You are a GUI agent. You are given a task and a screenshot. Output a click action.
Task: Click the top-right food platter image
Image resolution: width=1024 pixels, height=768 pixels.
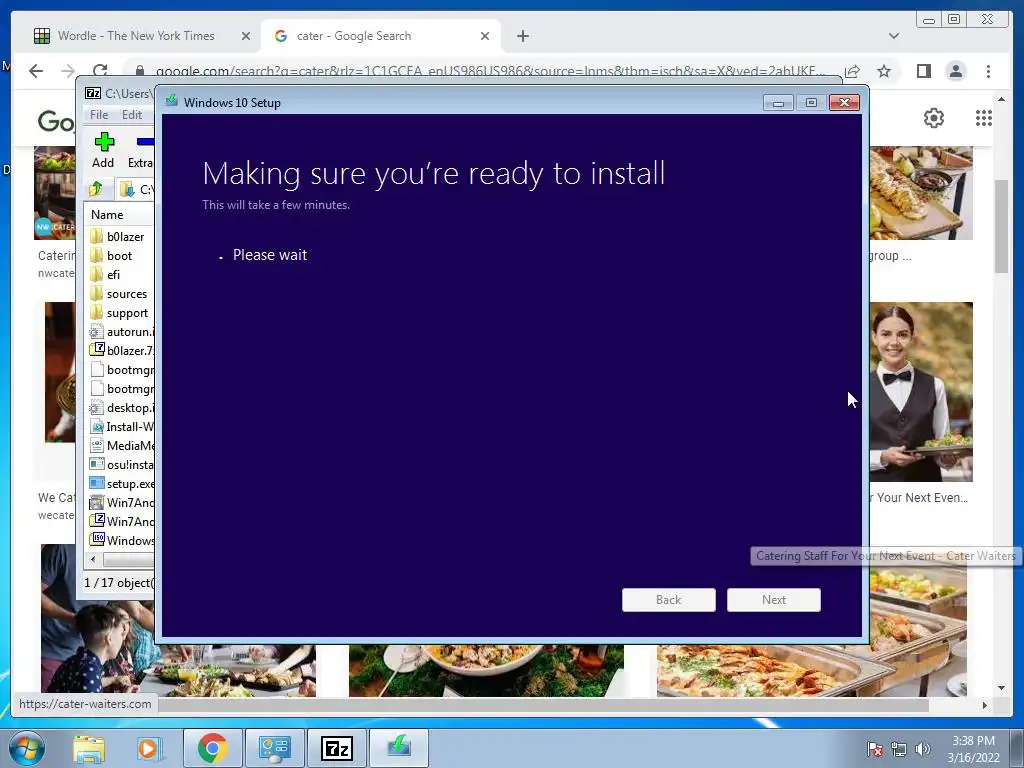pos(921,193)
